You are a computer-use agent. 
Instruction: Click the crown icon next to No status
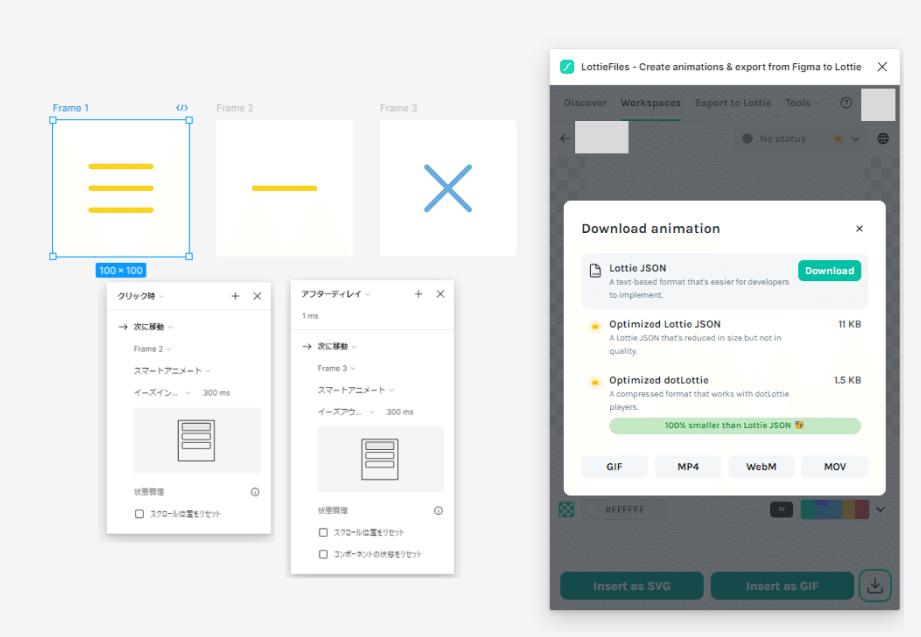click(x=838, y=139)
